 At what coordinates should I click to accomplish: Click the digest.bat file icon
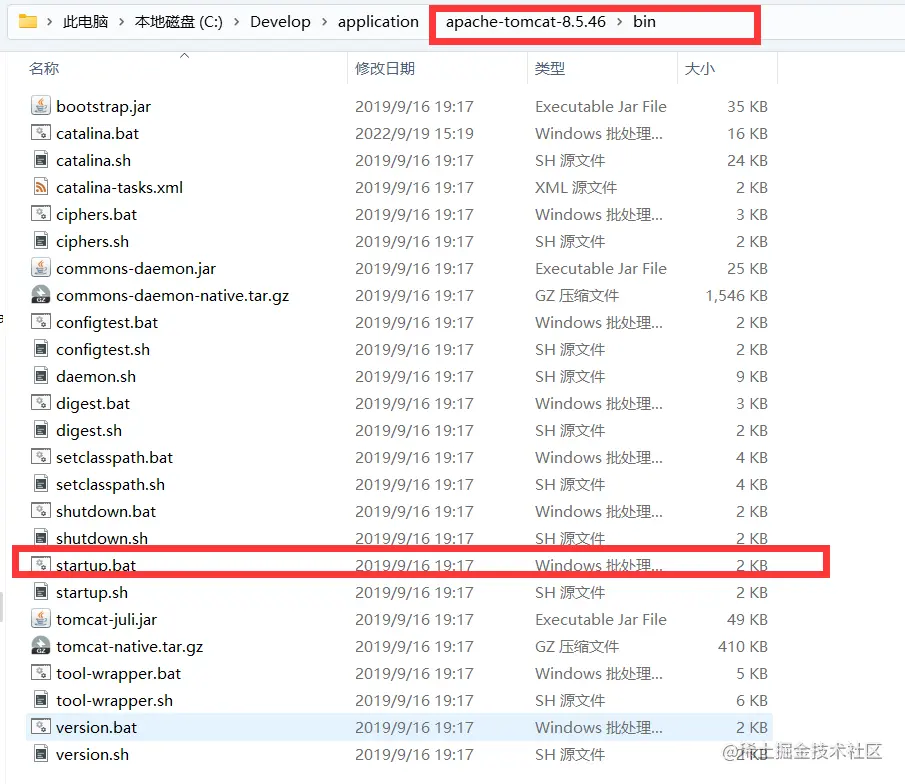[40, 402]
